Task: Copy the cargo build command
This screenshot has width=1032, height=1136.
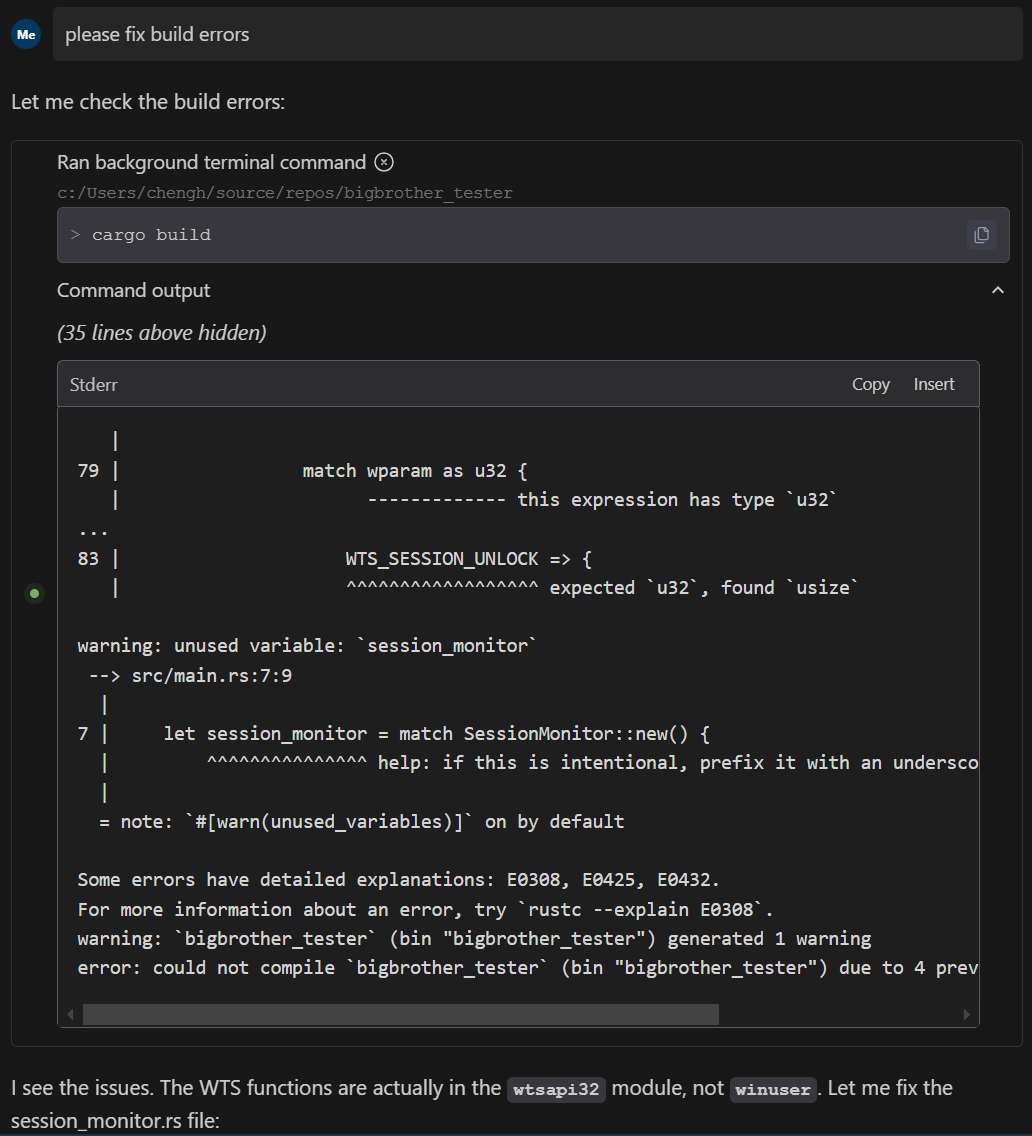Action: point(981,235)
